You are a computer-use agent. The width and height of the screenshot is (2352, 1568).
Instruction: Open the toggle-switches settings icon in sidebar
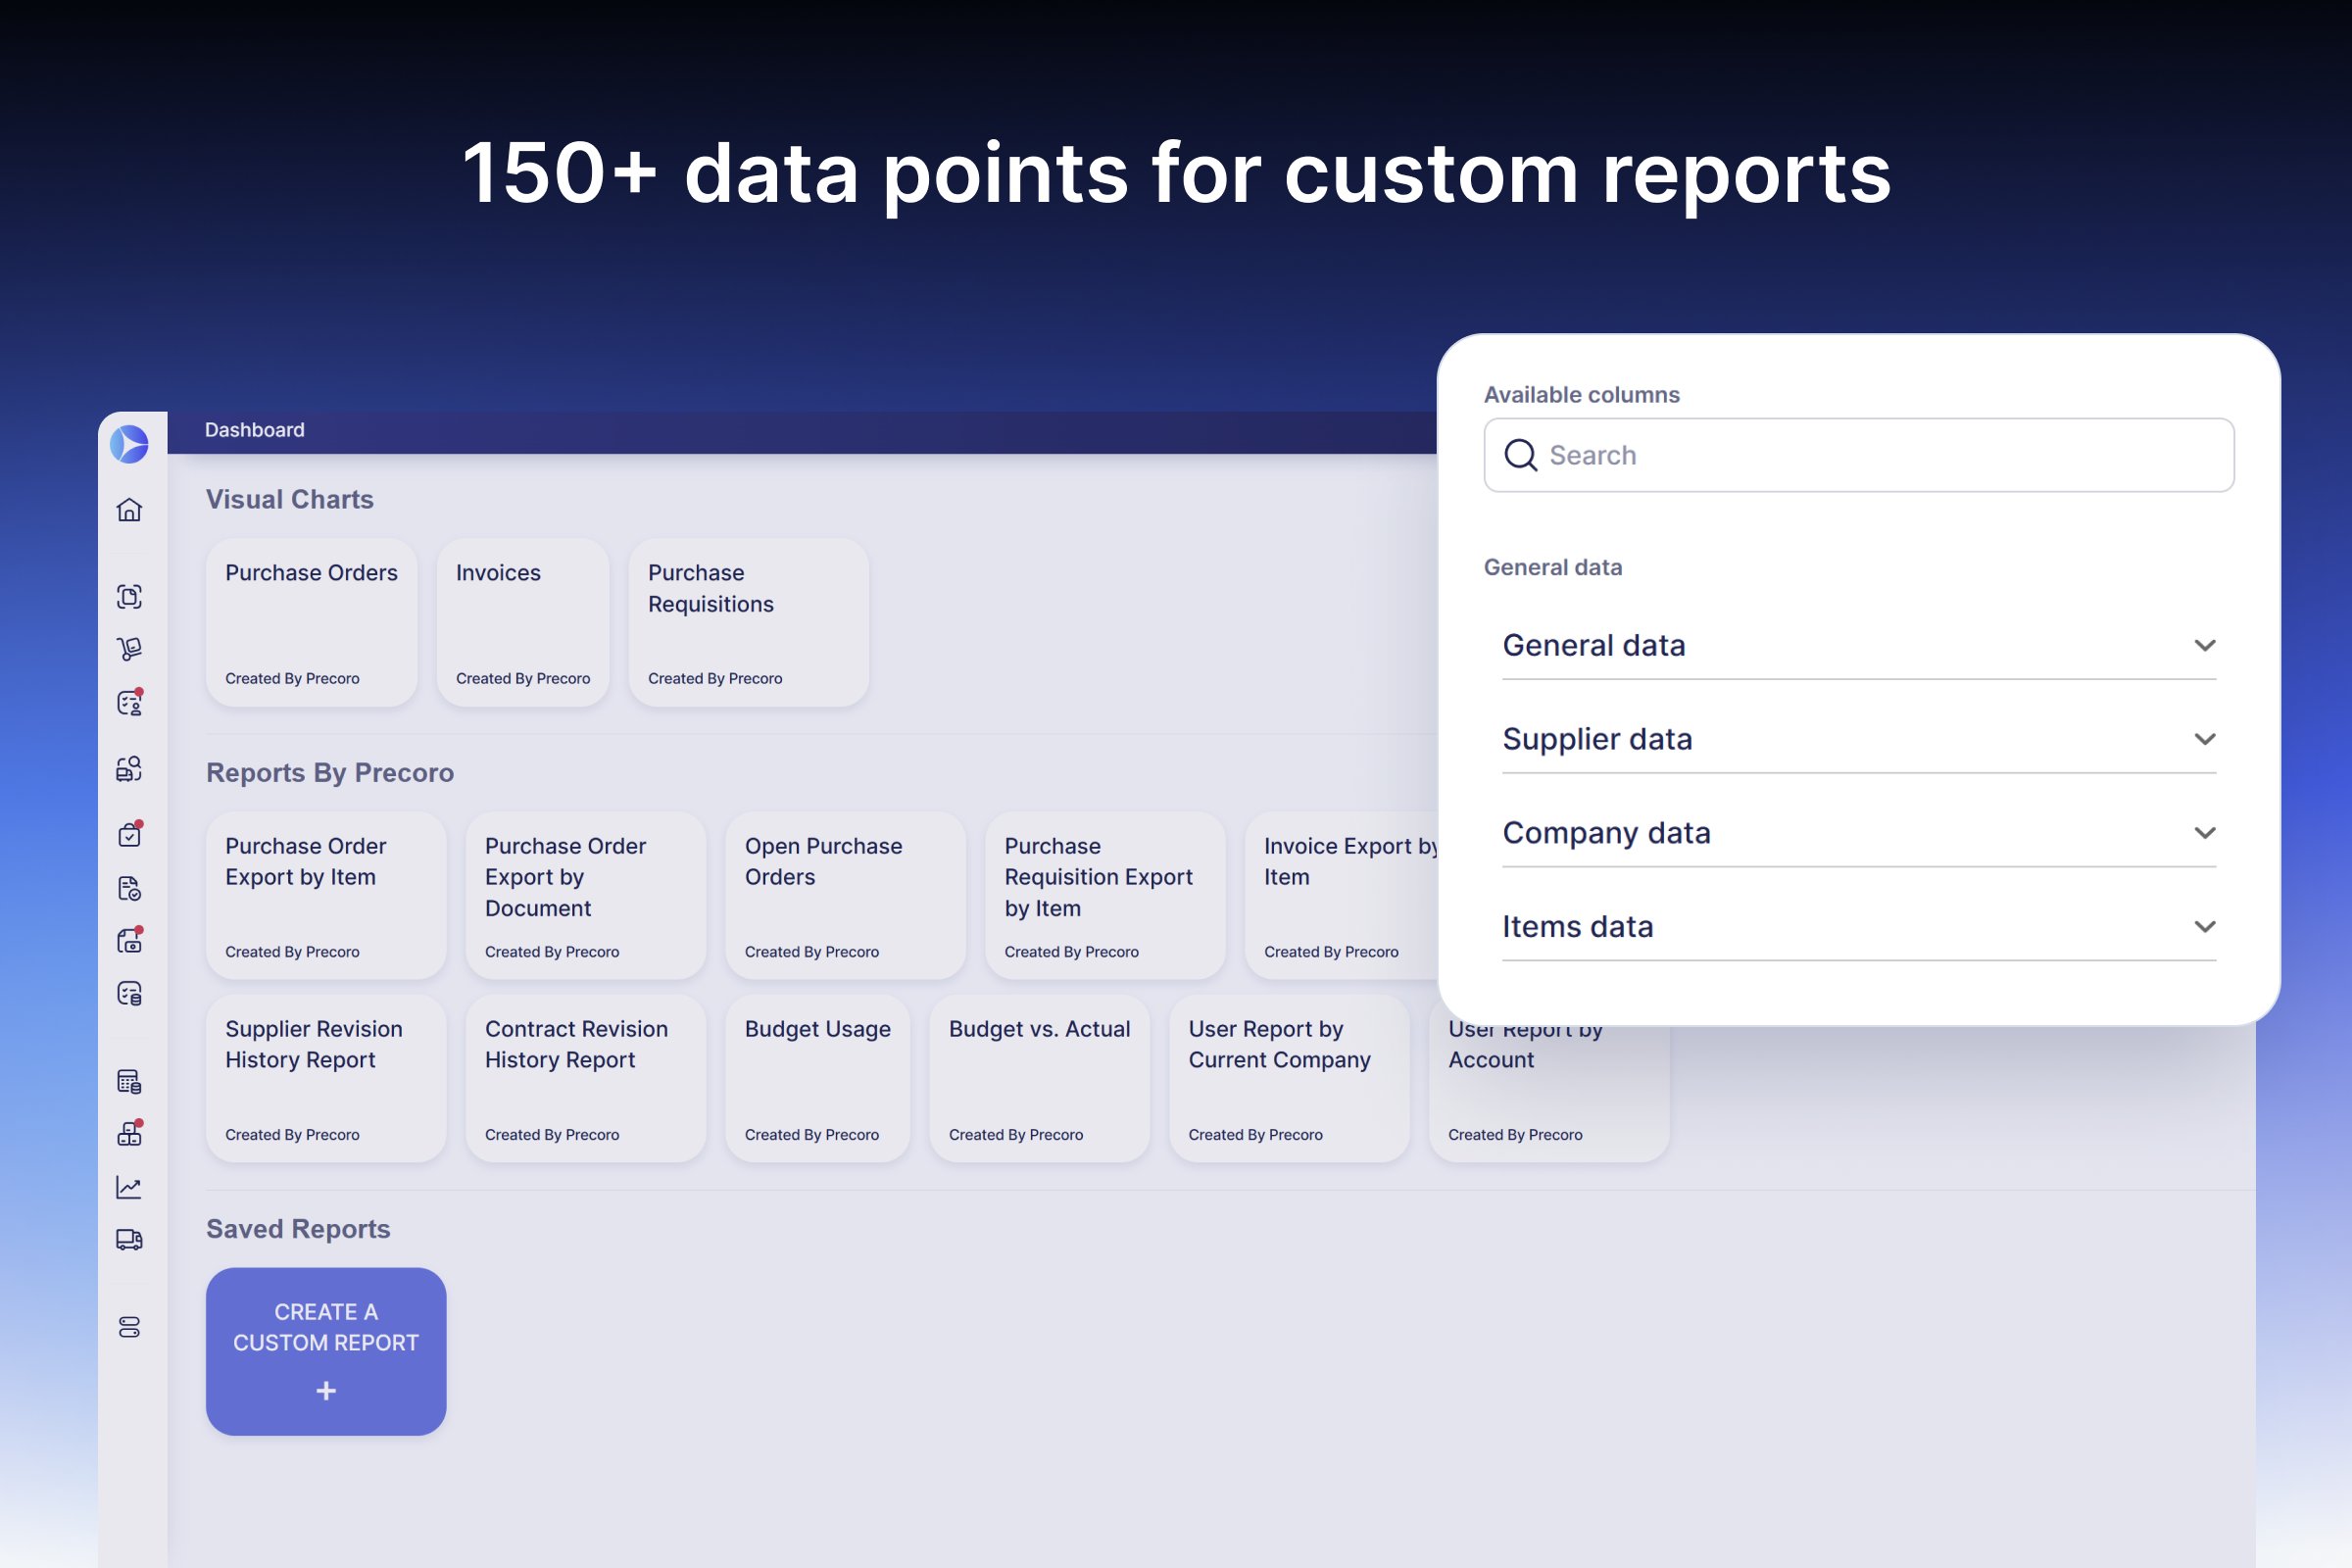click(130, 1327)
